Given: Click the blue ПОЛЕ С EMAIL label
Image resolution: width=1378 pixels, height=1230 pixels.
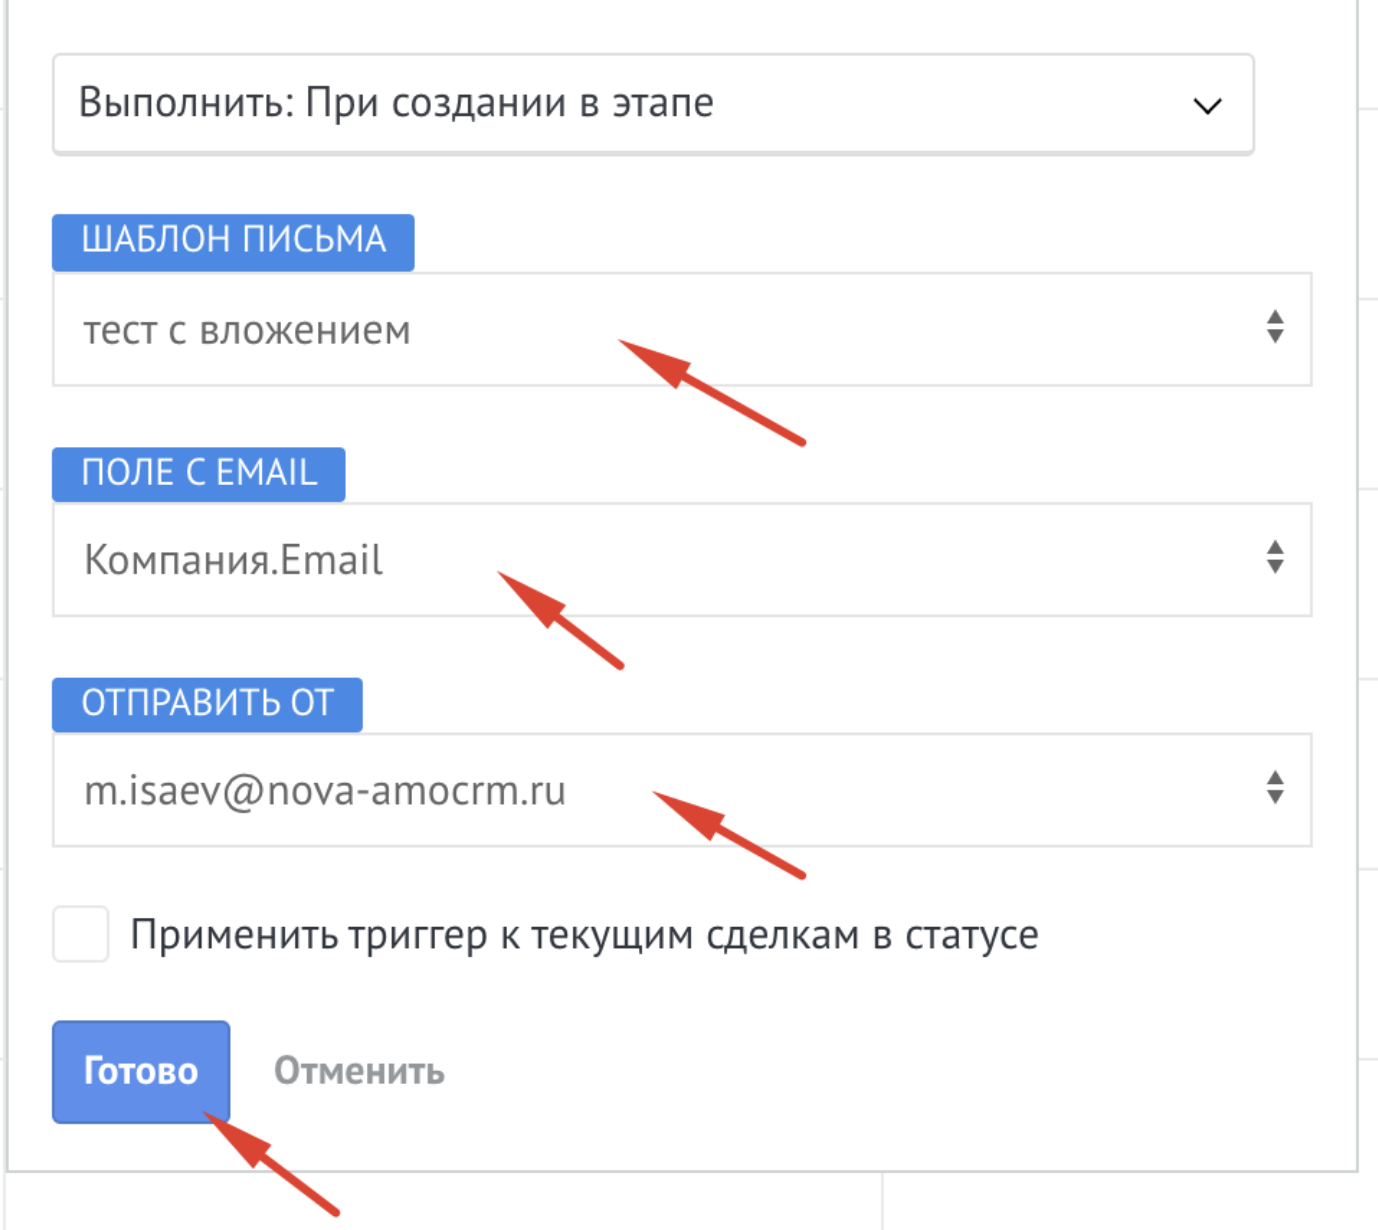Looking at the screenshot, I should point(199,473).
